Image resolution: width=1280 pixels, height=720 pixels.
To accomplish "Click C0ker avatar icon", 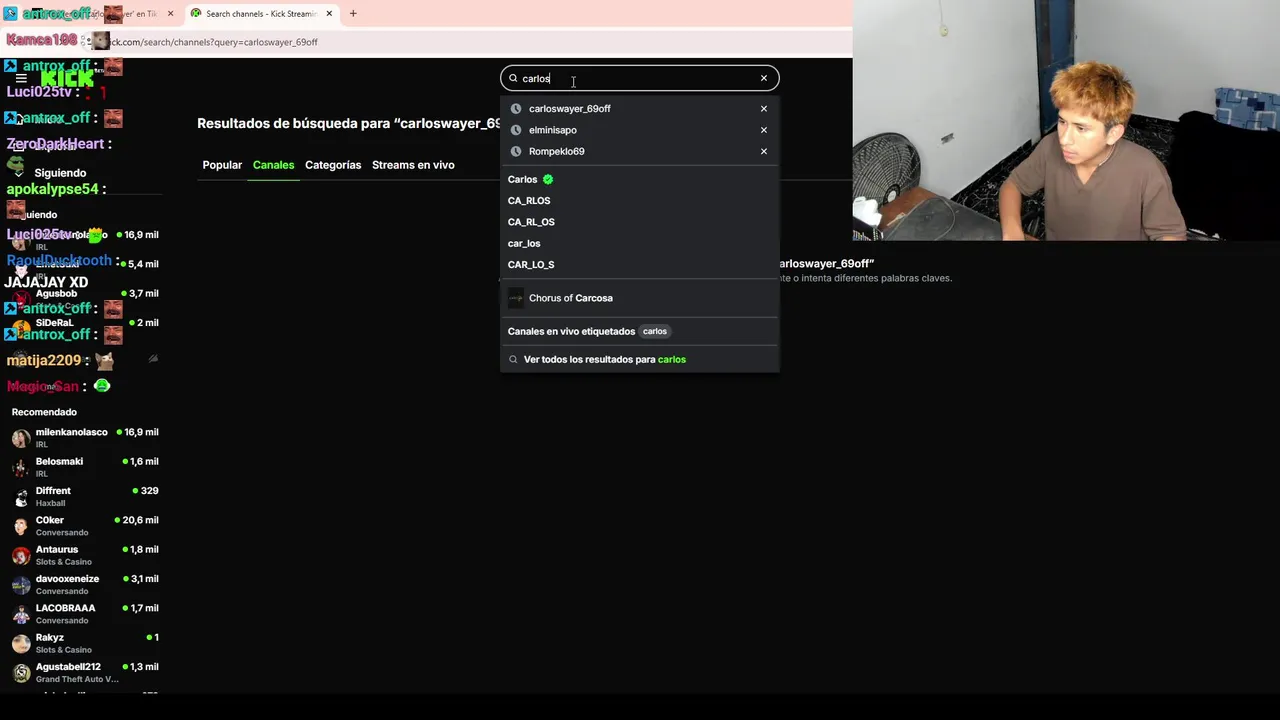I will [21, 526].
